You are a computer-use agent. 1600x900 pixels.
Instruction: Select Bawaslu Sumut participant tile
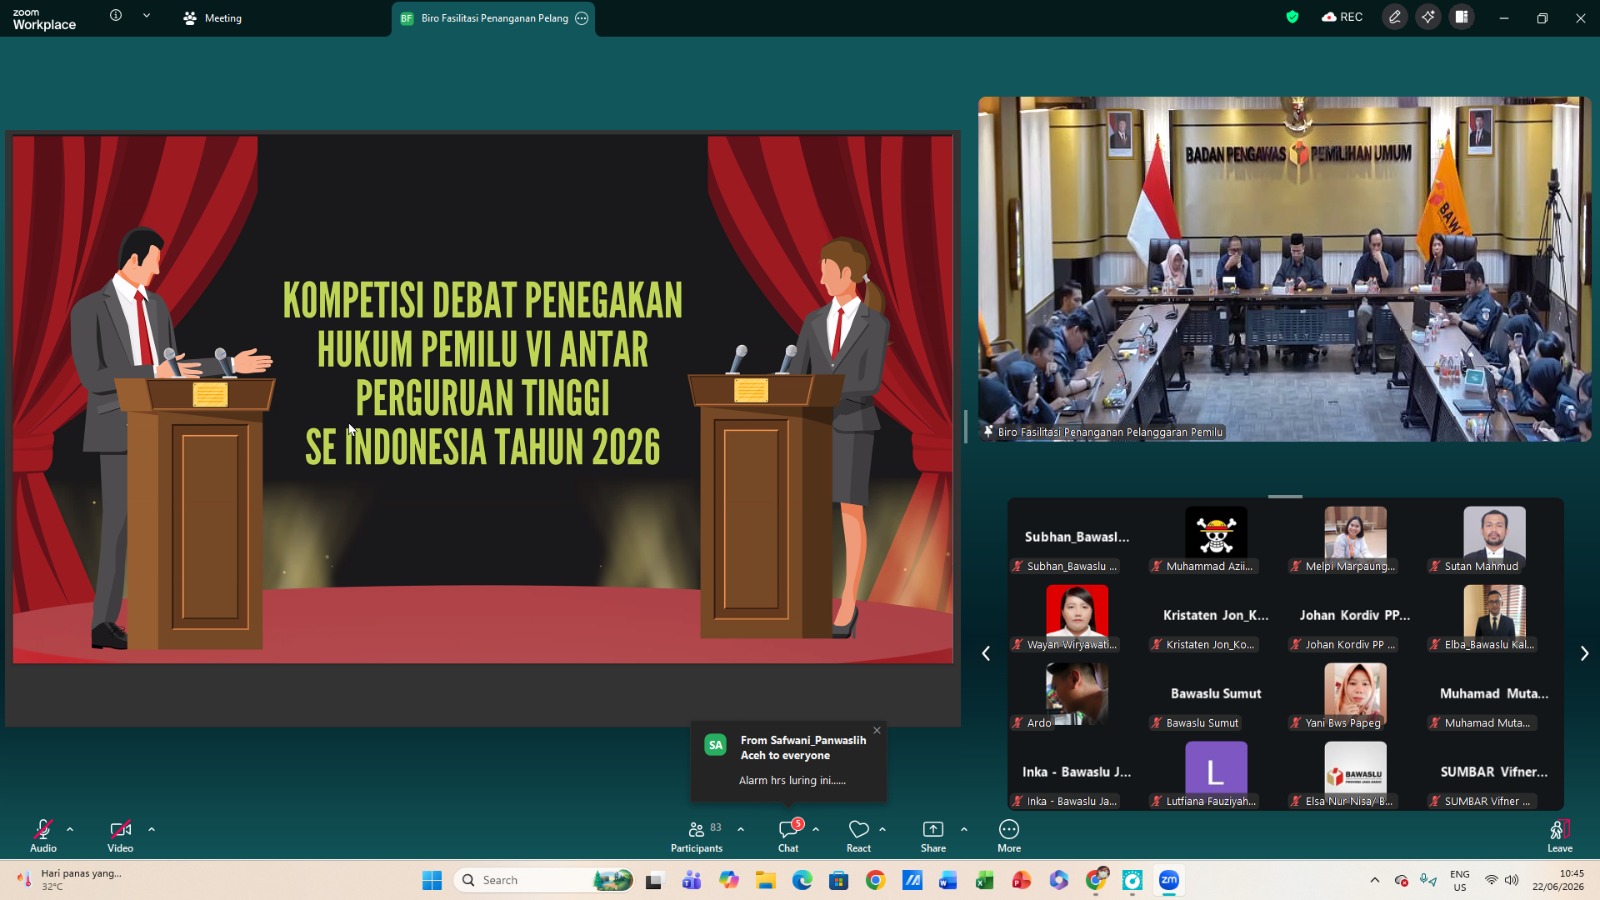(x=1216, y=696)
